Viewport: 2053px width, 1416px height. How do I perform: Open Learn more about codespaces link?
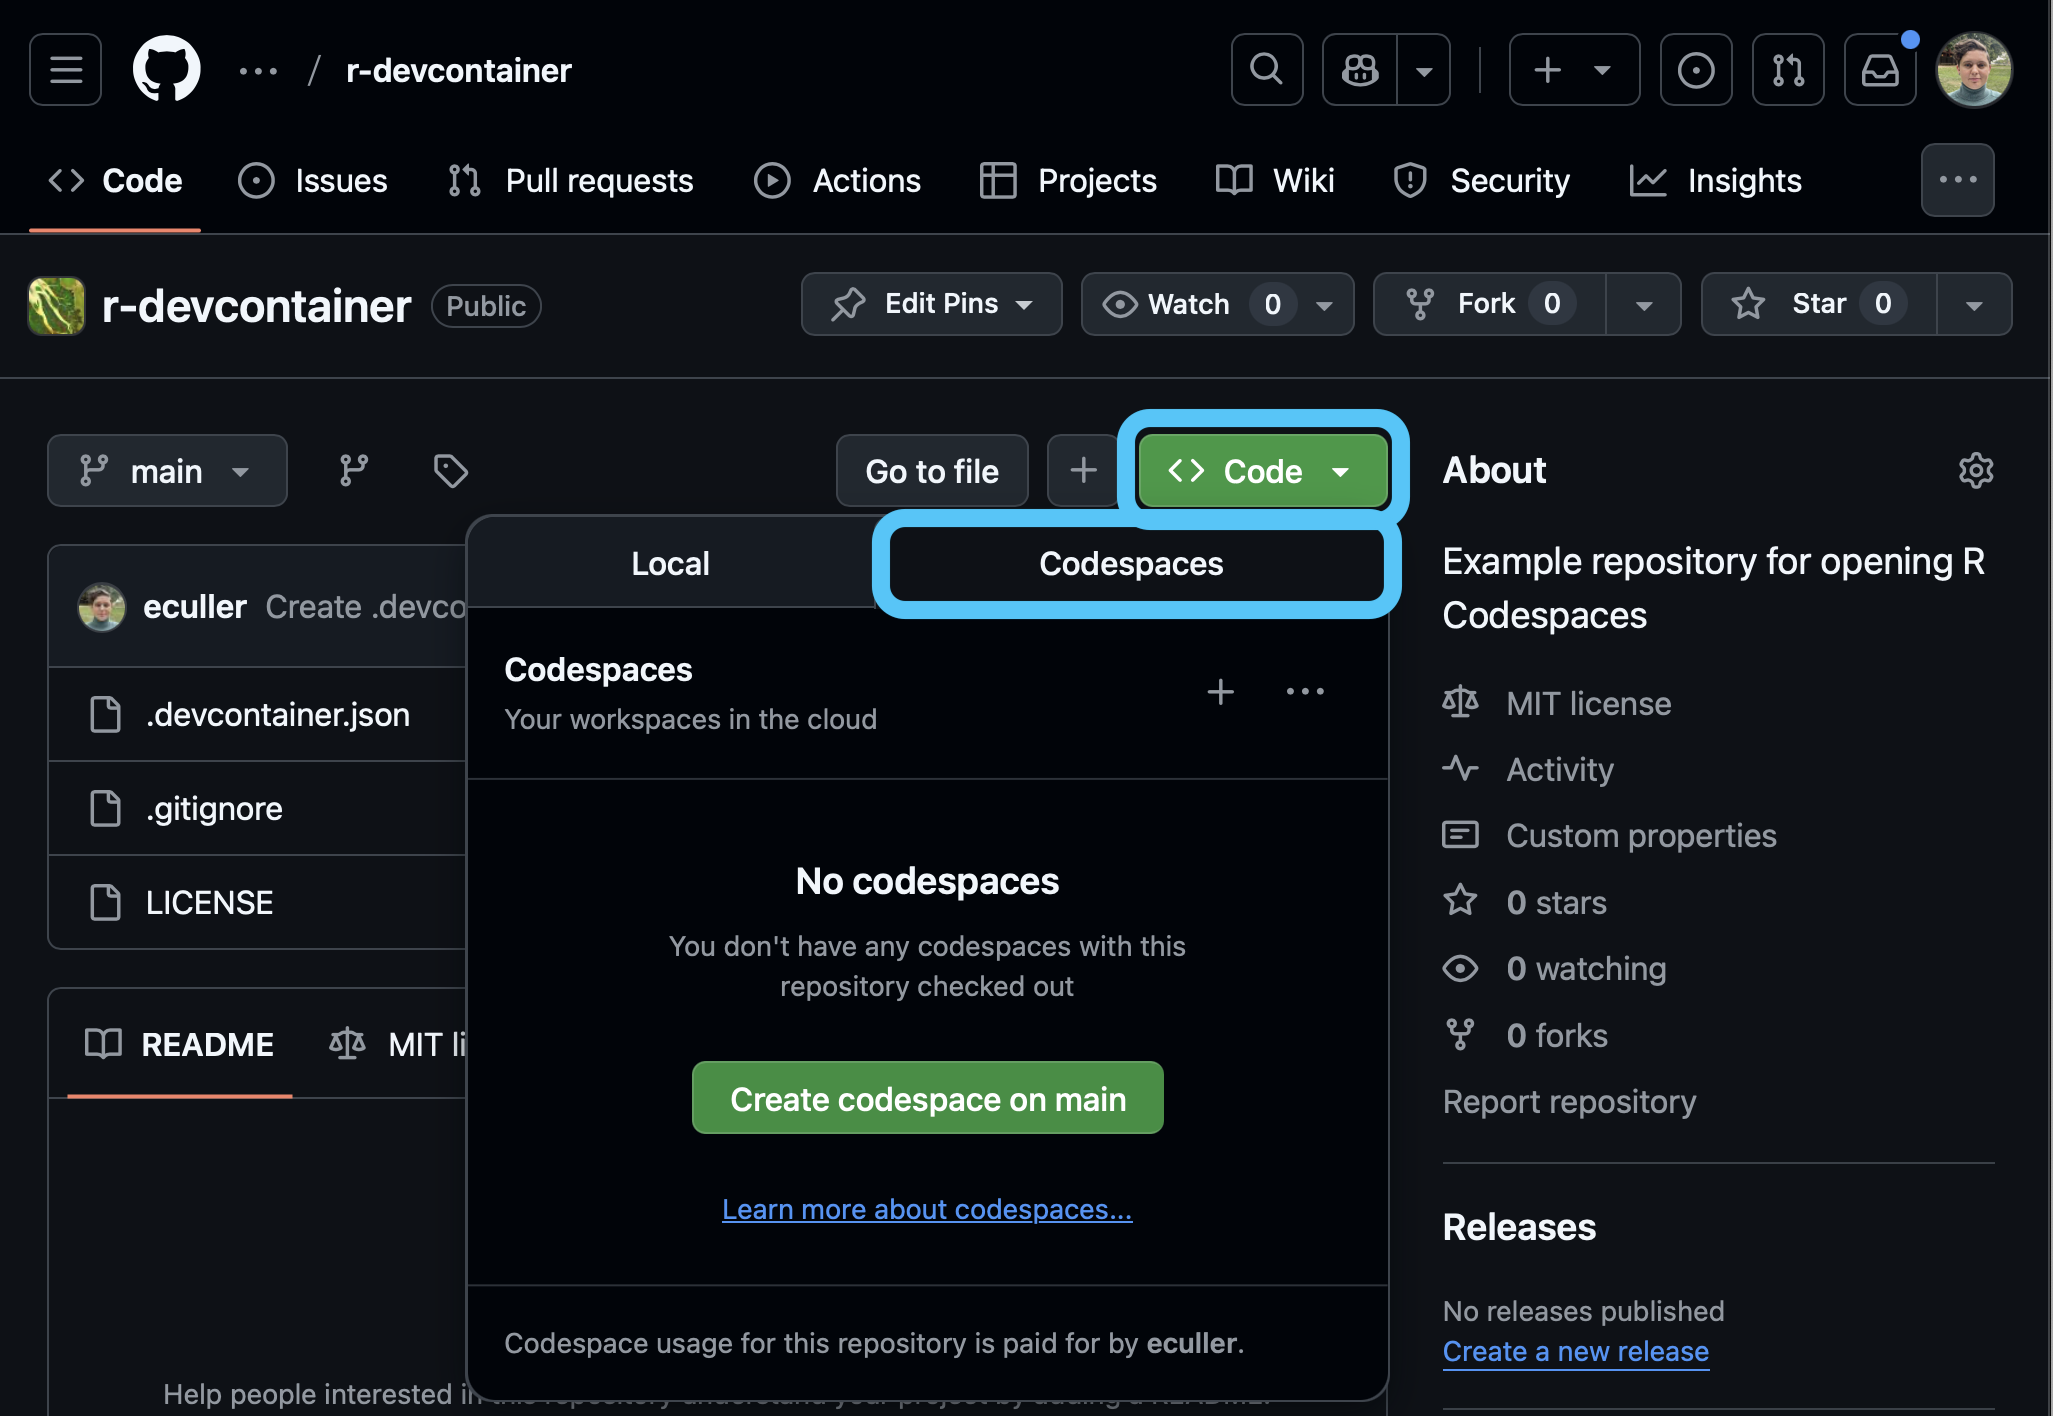[927, 1209]
